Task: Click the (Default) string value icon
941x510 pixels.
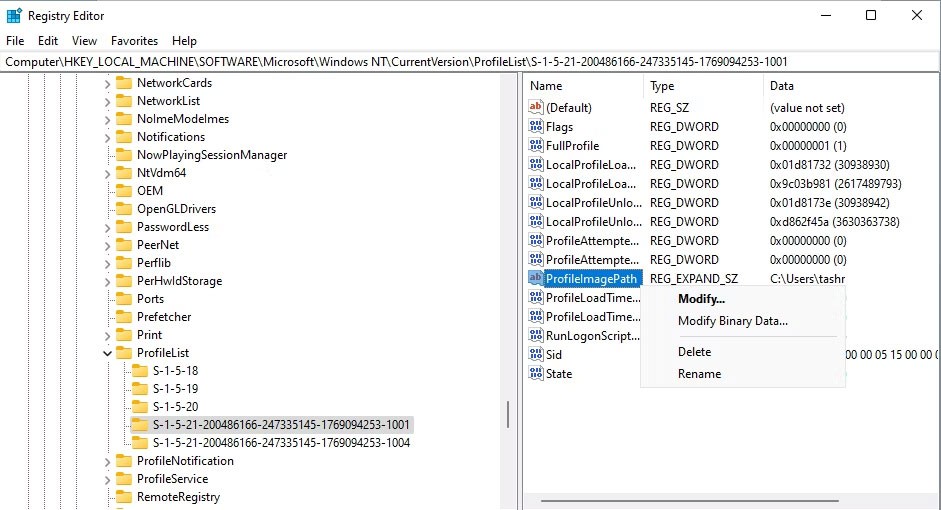Action: pos(536,108)
